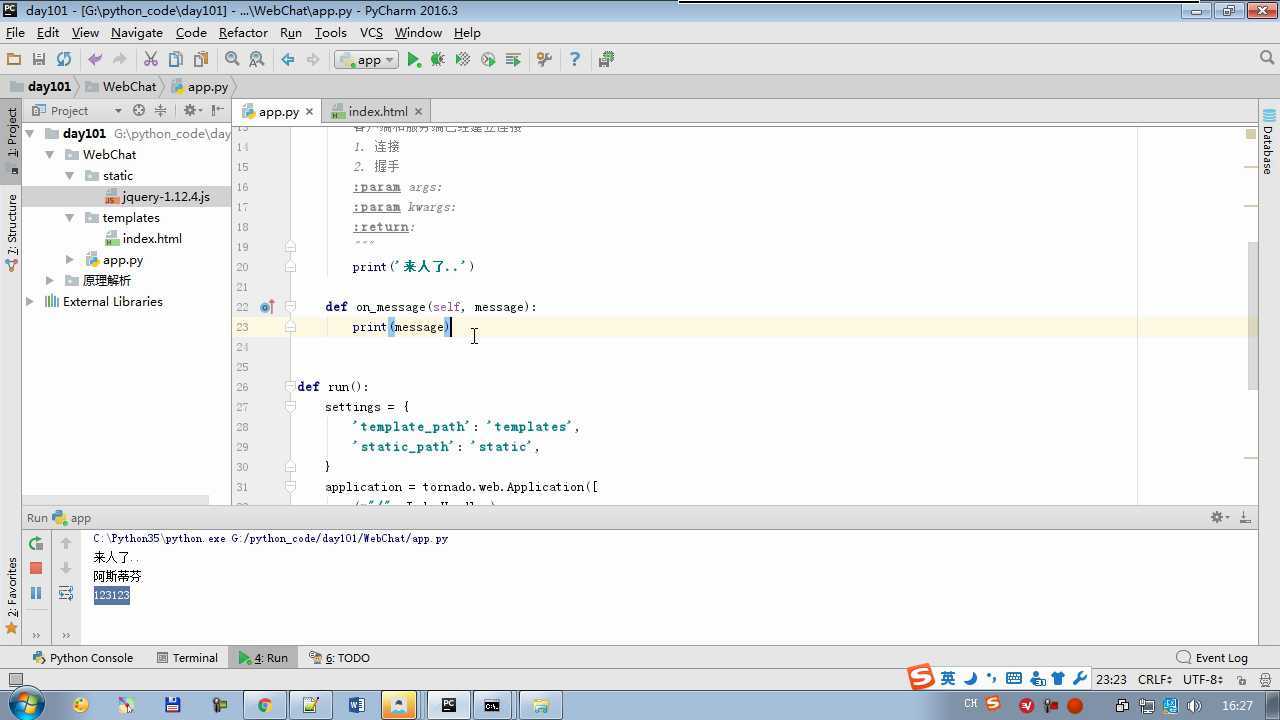Open Run panel gear settings
This screenshot has height=720, width=1280.
click(1219, 517)
